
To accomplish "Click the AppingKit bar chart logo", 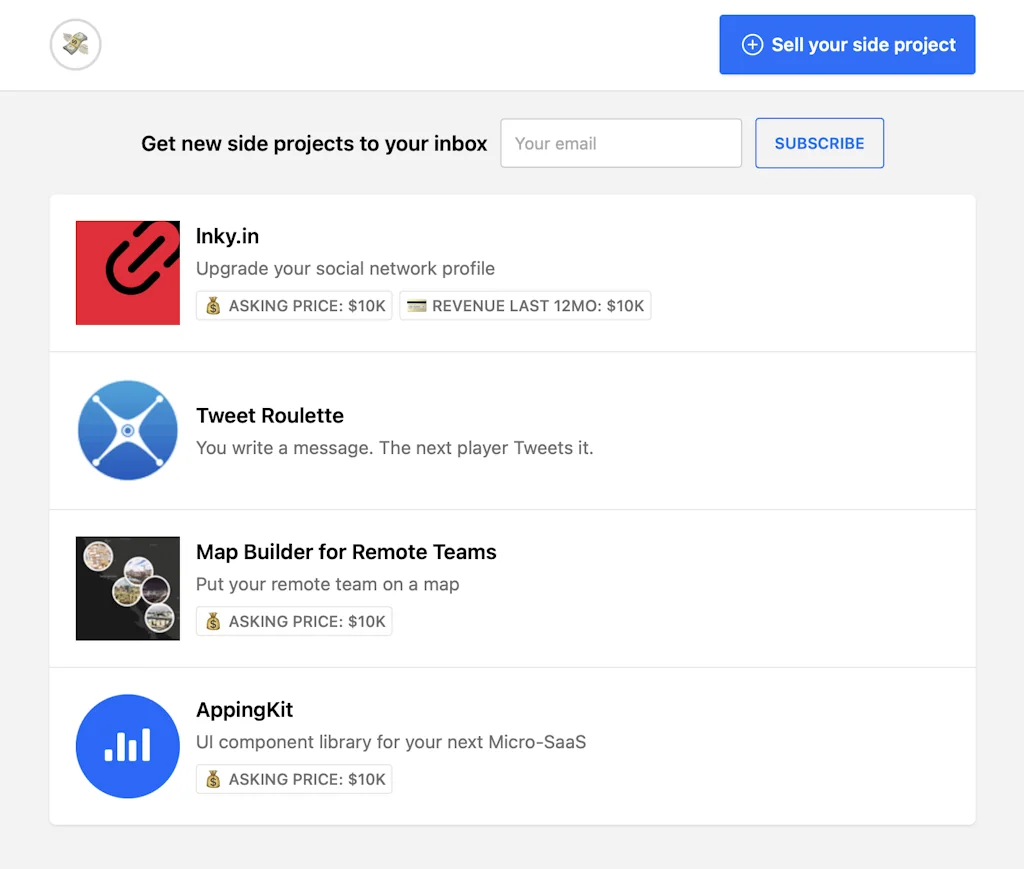I will click(128, 746).
